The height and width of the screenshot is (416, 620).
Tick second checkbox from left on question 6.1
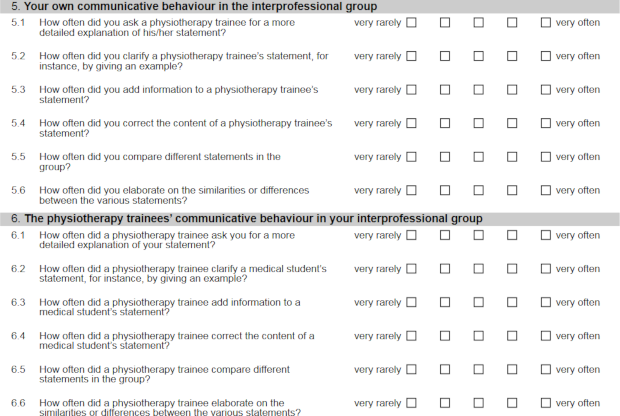[x=445, y=236]
